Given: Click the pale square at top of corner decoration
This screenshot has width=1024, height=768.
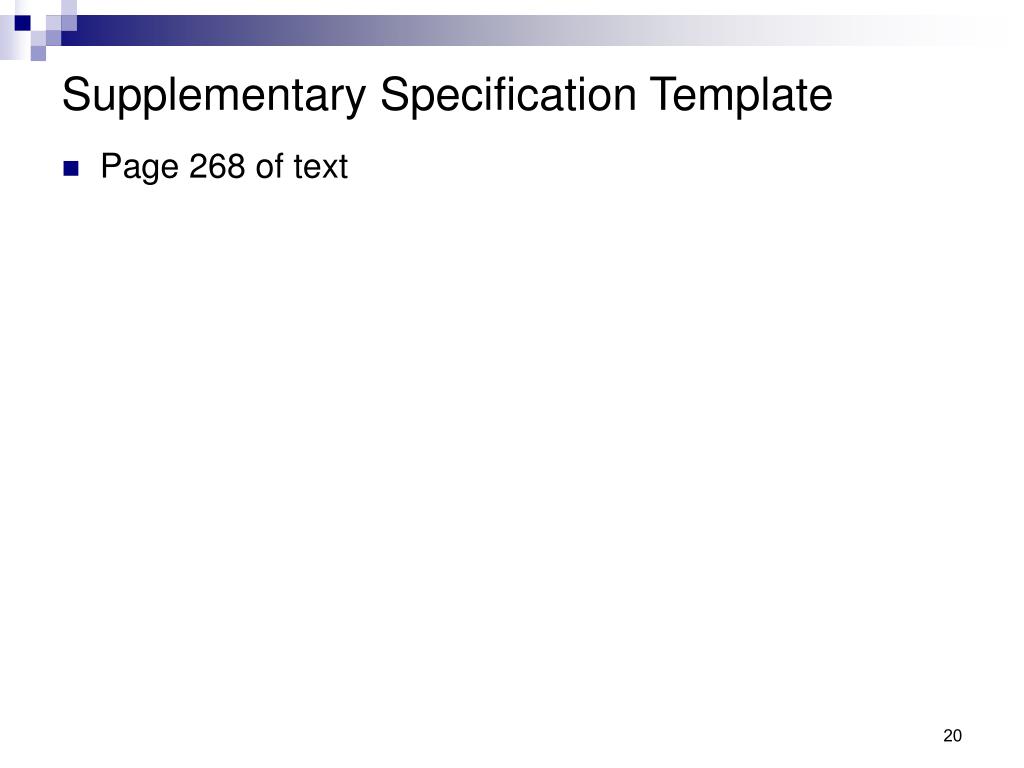Looking at the screenshot, I should (69, 8).
